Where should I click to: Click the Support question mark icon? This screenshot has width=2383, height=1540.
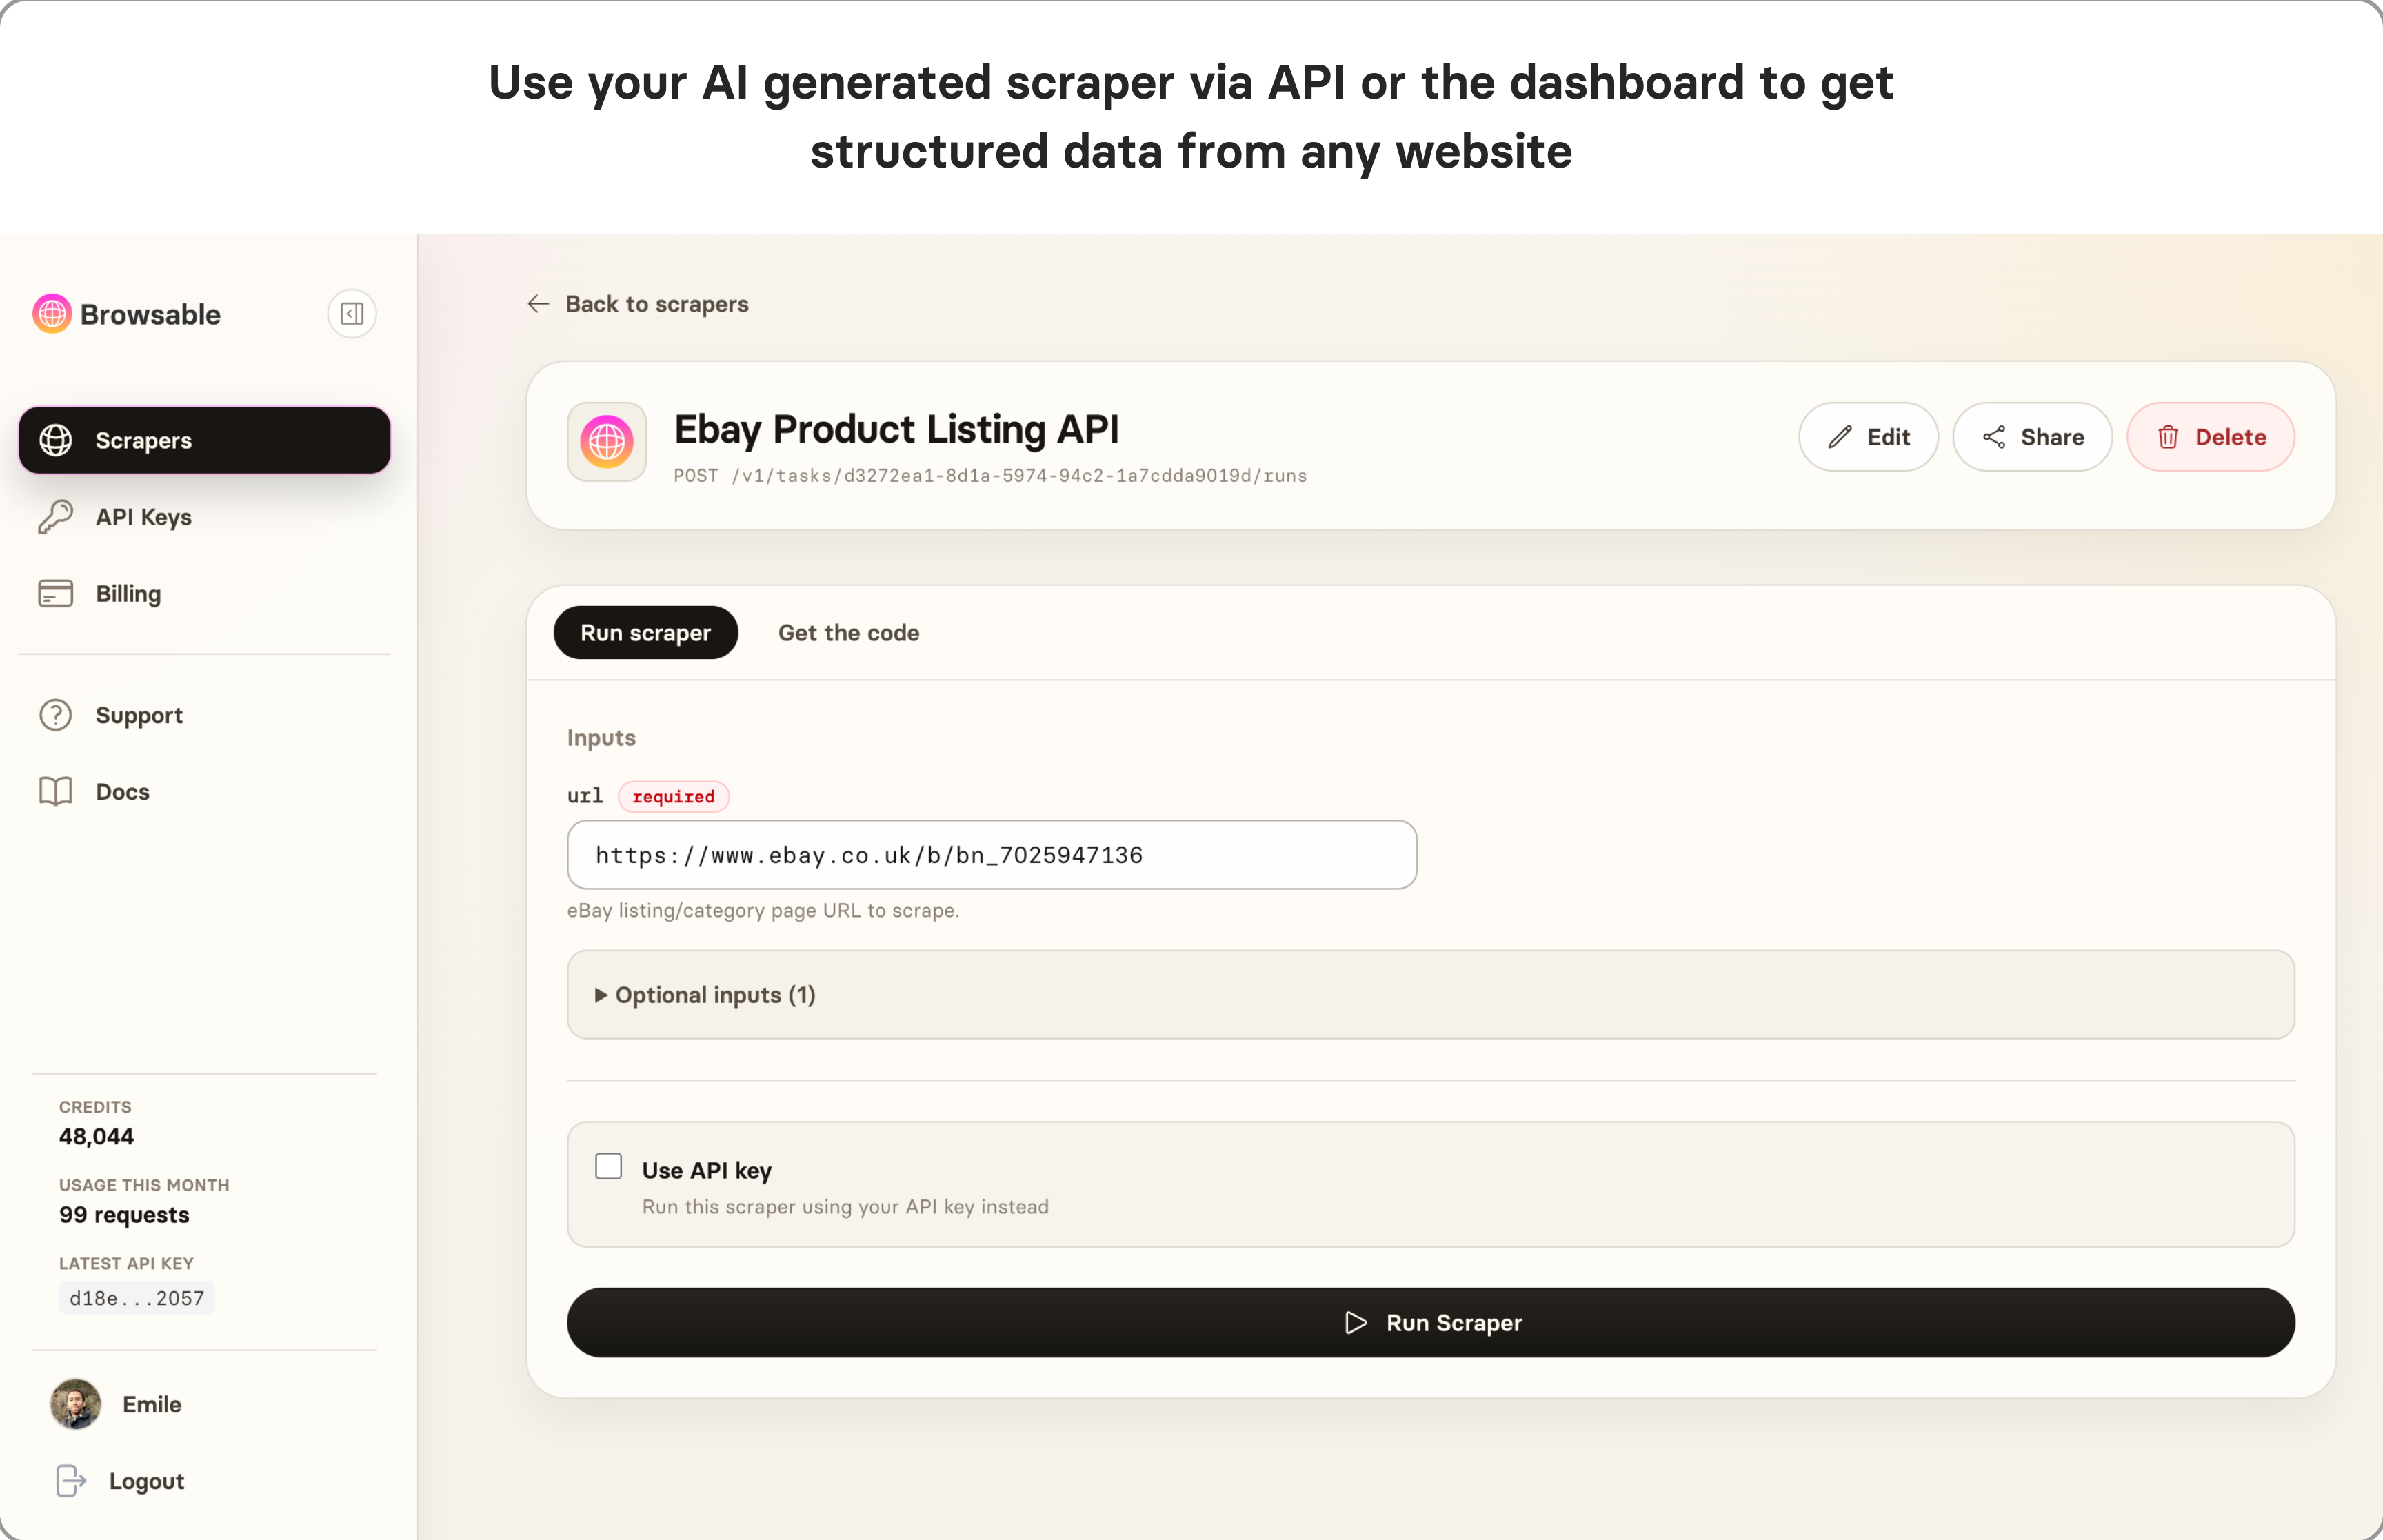pyautogui.click(x=56, y=715)
